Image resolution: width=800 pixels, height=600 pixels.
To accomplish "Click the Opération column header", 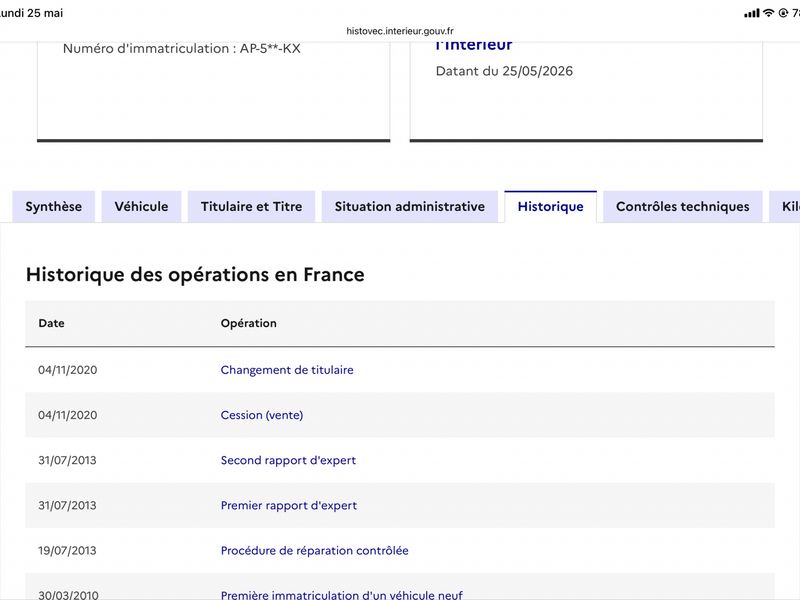I will point(248,323).
